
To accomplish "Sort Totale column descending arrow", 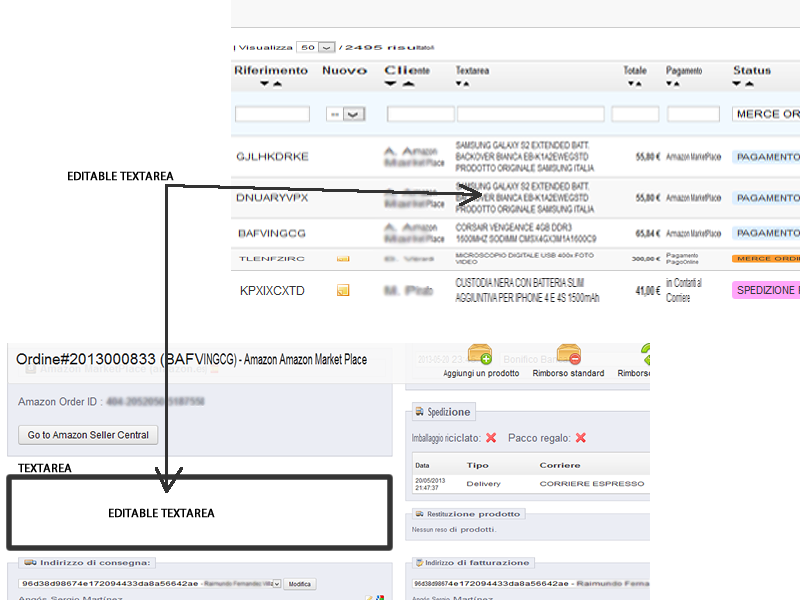I will [631, 84].
